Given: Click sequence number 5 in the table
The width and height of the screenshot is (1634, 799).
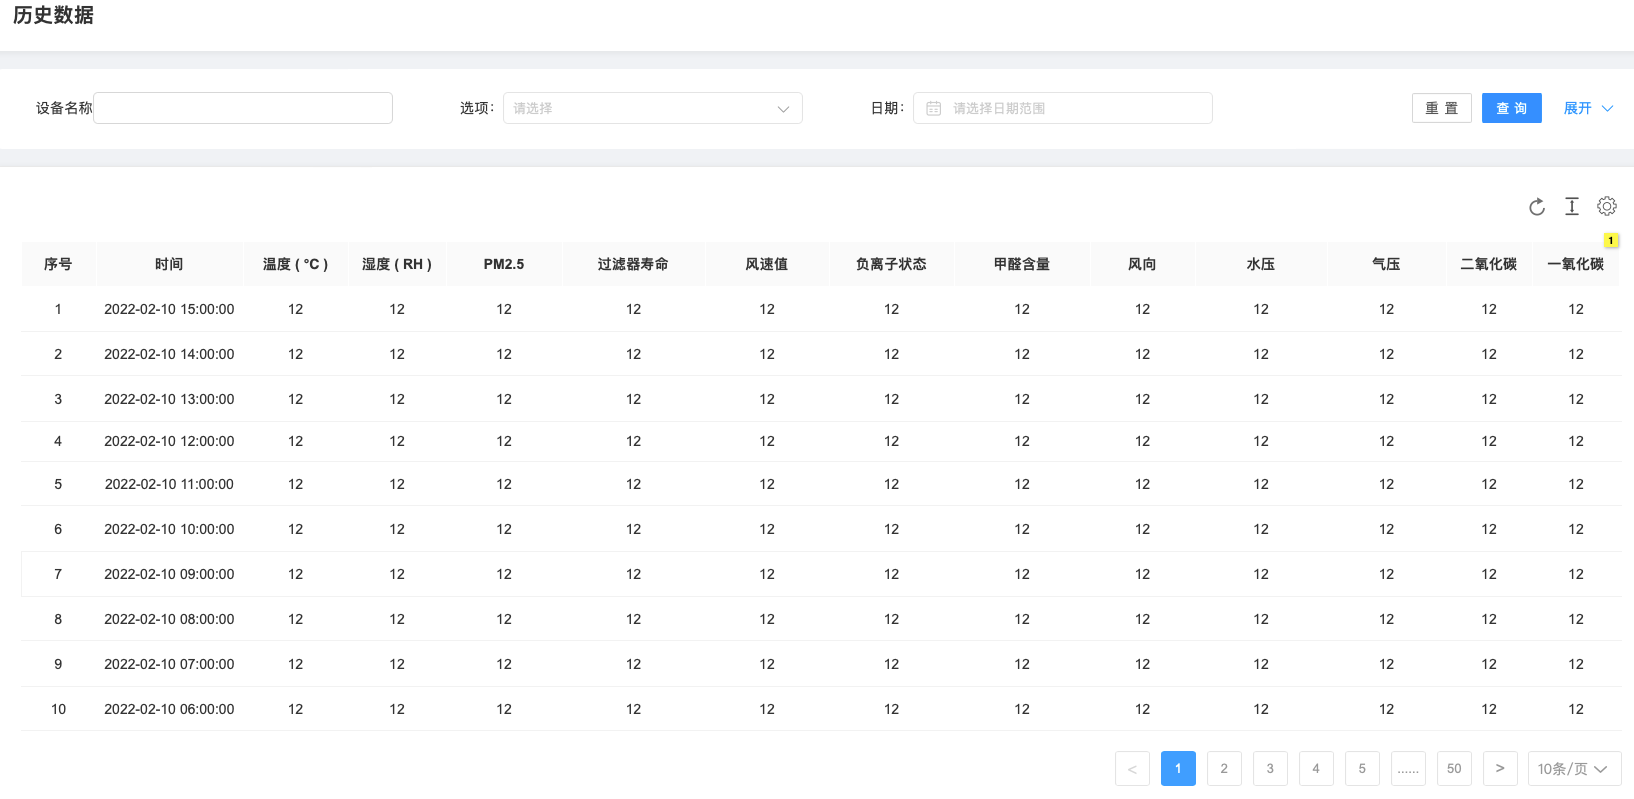Looking at the screenshot, I should click(x=58, y=484).
